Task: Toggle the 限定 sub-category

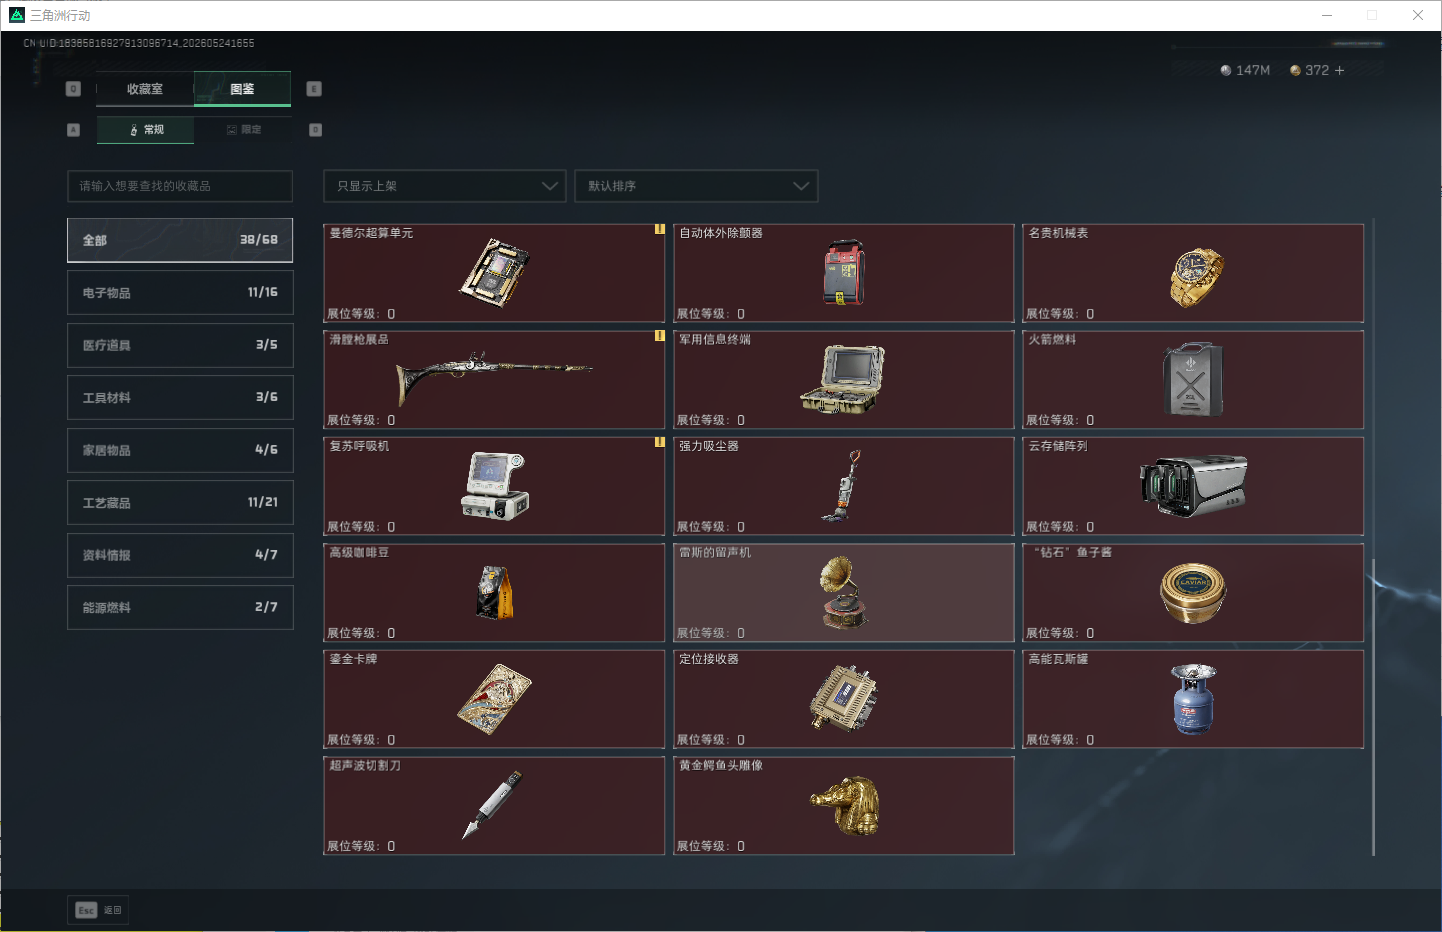Action: (x=244, y=130)
